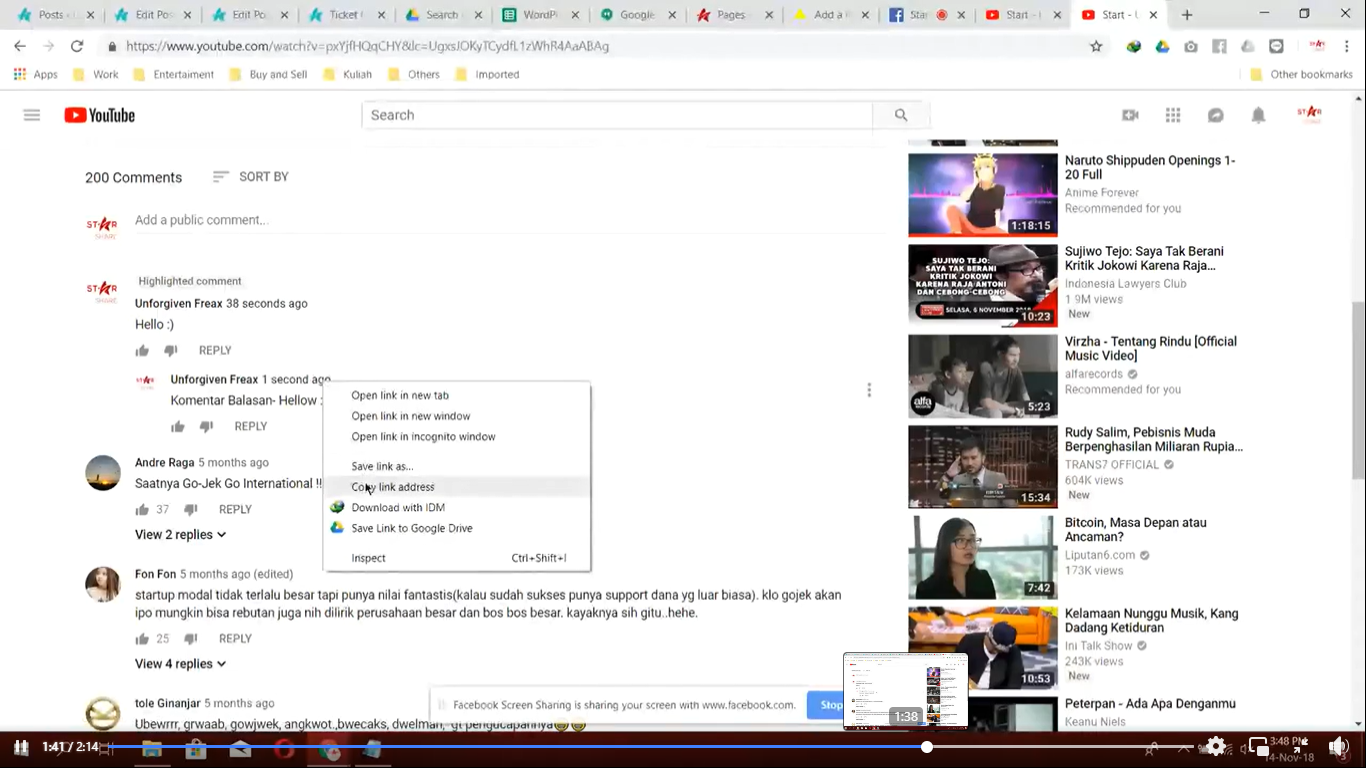
Task: Bookmark this page with the star icon
Action: click(1096, 46)
